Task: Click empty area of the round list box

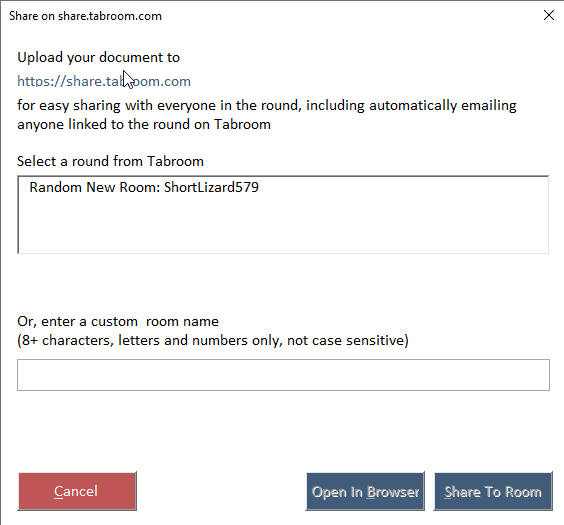Action: (283, 225)
